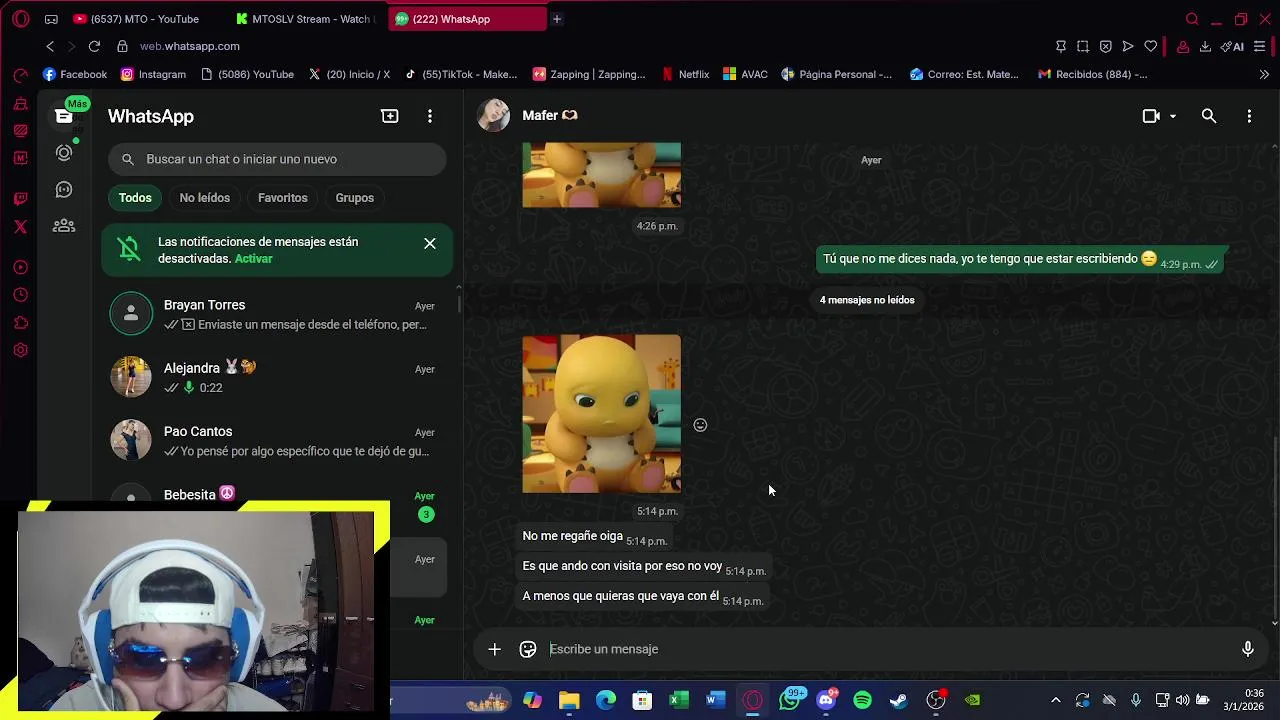Image resolution: width=1280 pixels, height=720 pixels.
Task: Open Mafer's profile picture in header
Action: (494, 116)
